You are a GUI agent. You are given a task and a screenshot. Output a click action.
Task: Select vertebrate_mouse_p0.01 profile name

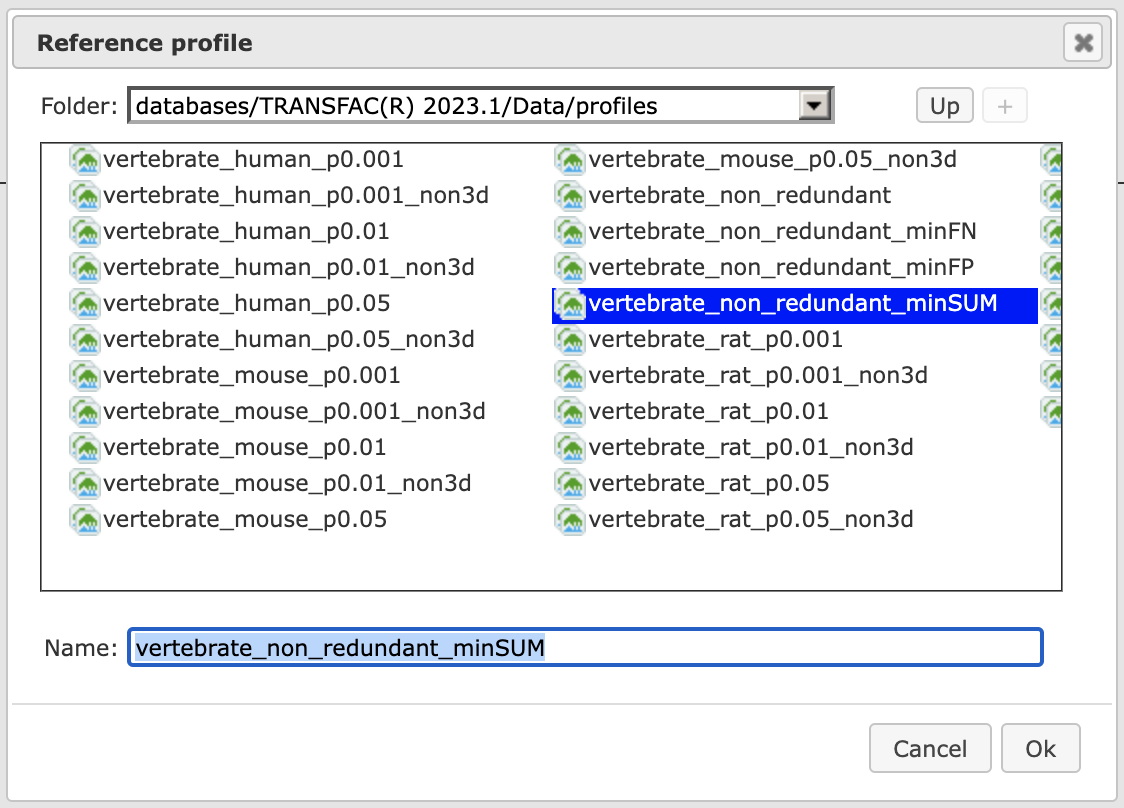(244, 447)
